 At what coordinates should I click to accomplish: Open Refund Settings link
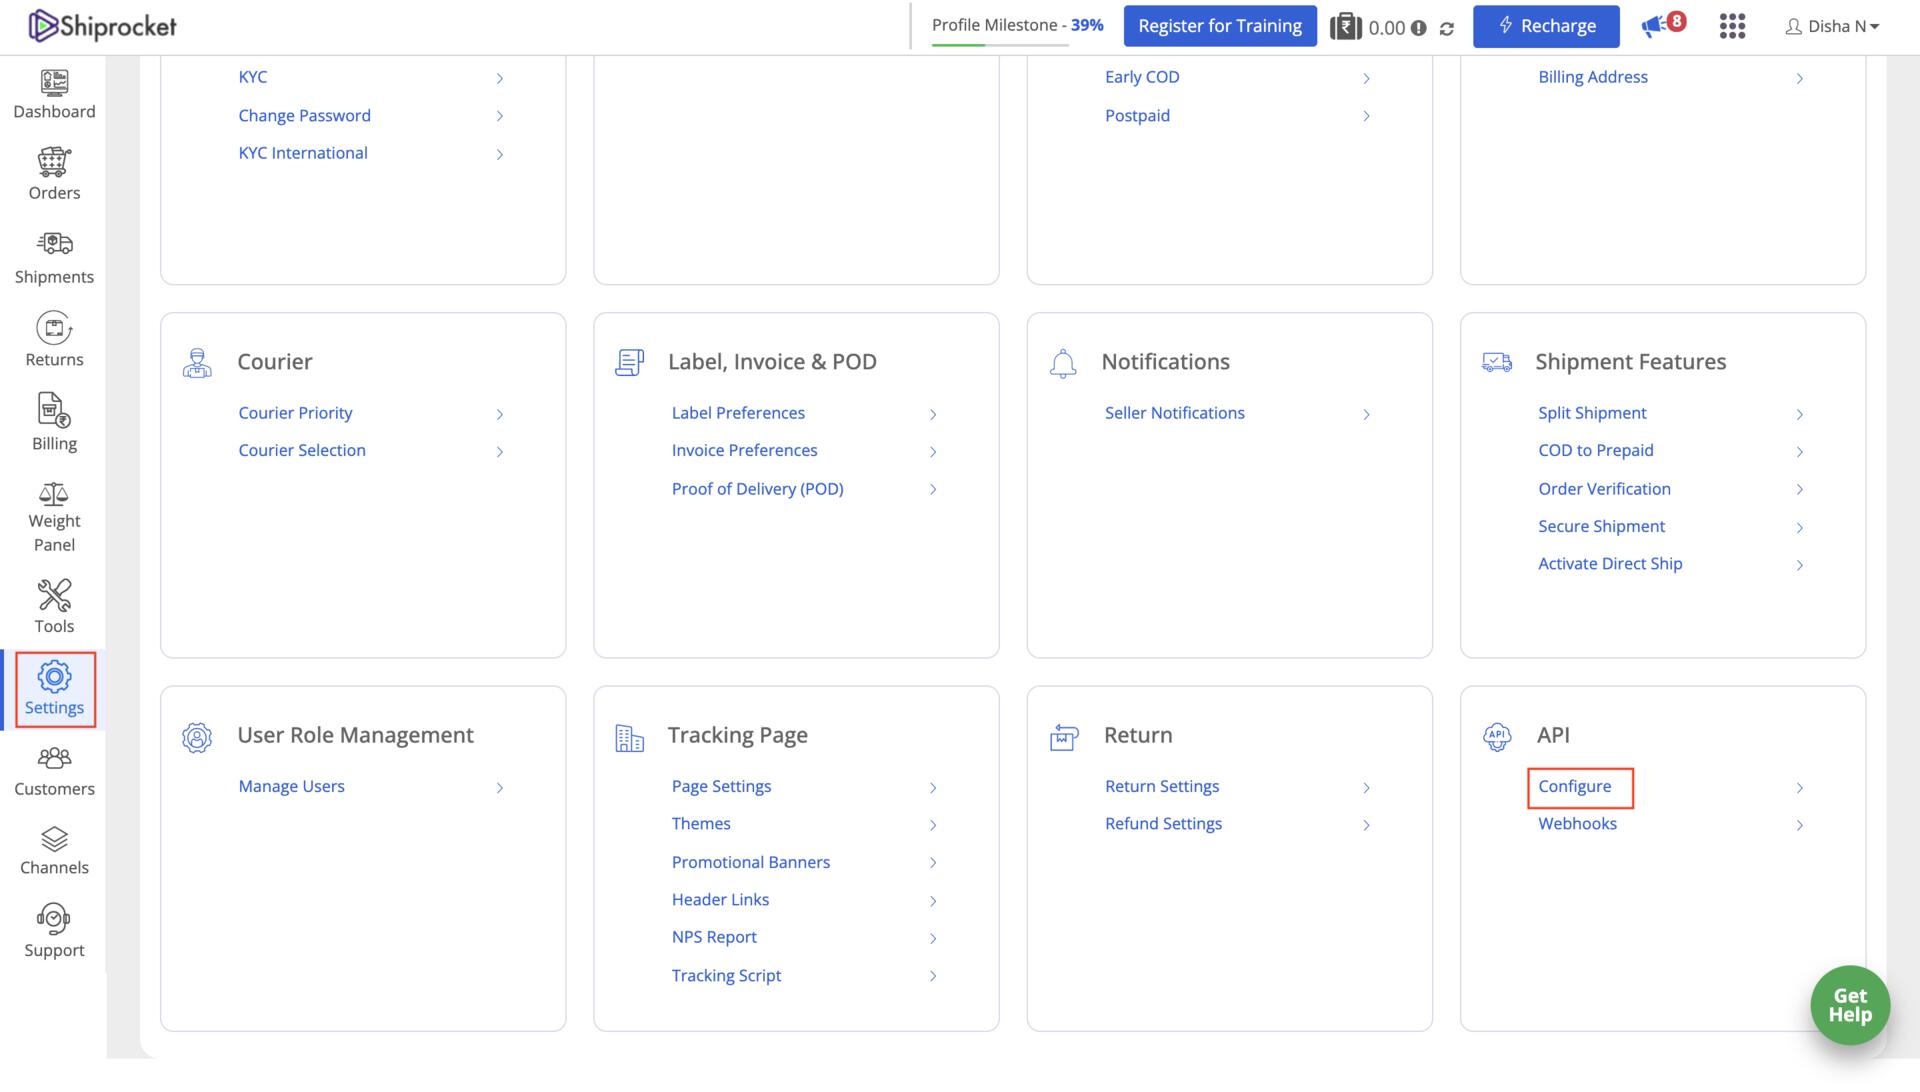(x=1163, y=824)
